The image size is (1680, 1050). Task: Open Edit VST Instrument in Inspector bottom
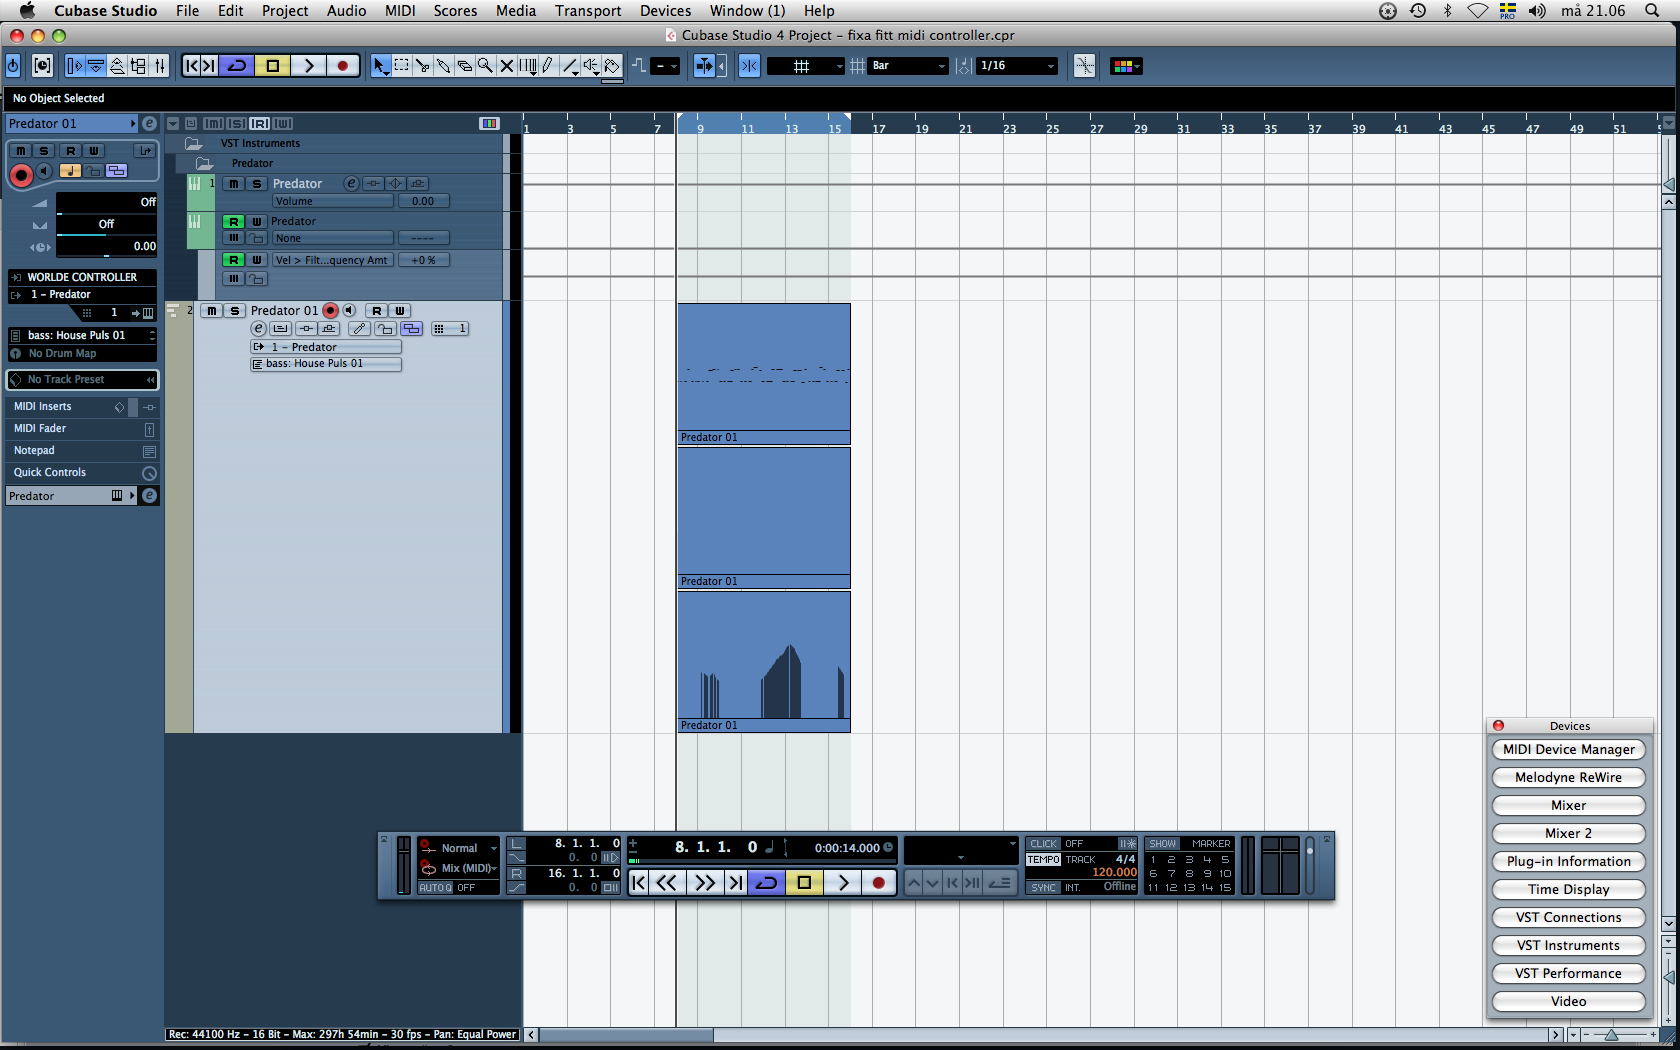148,496
